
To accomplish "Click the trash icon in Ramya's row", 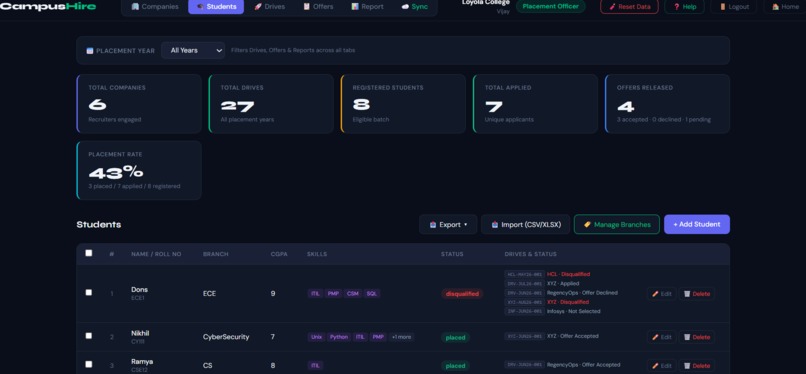I will (x=687, y=366).
